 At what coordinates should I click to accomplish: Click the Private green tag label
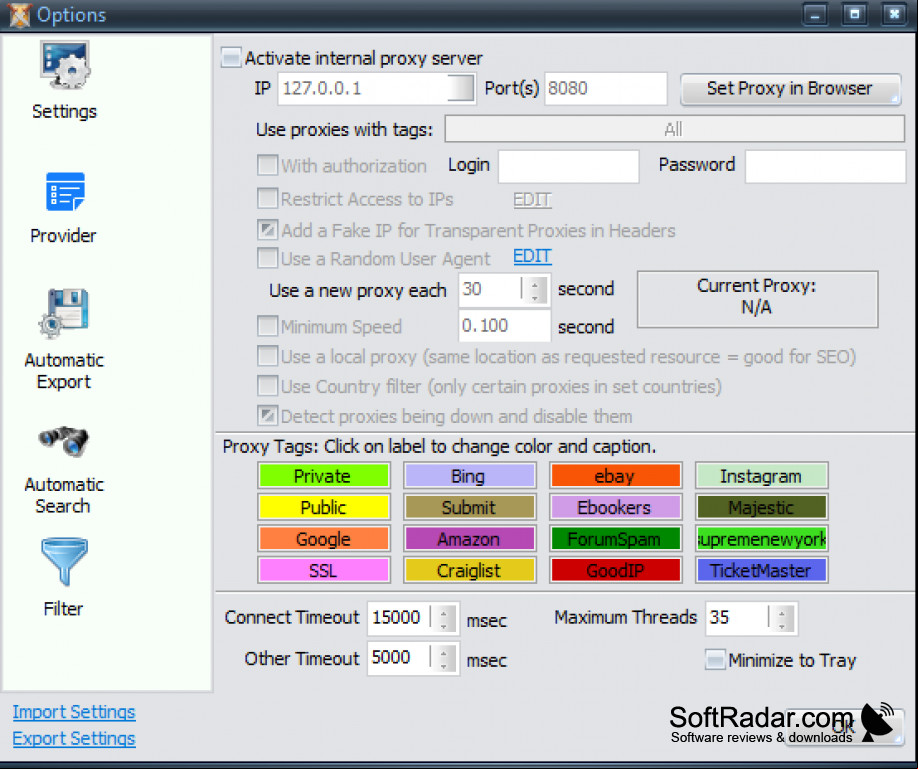point(324,476)
